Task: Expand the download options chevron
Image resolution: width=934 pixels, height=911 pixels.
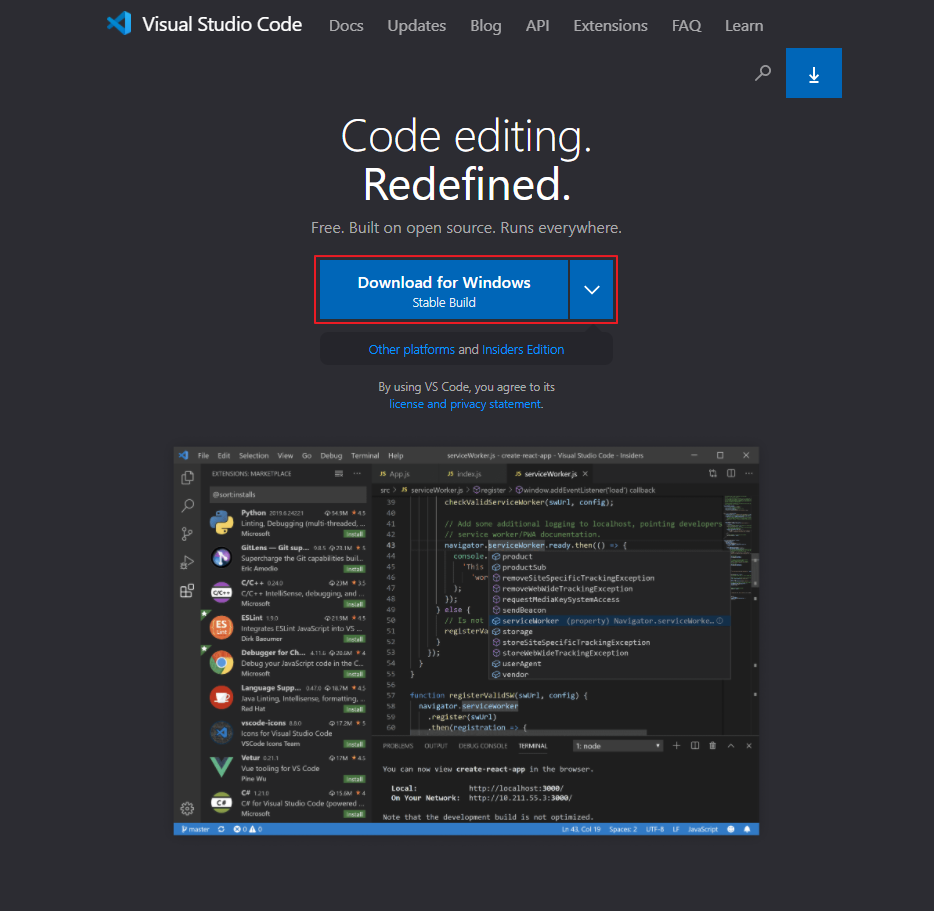Action: click(x=591, y=290)
